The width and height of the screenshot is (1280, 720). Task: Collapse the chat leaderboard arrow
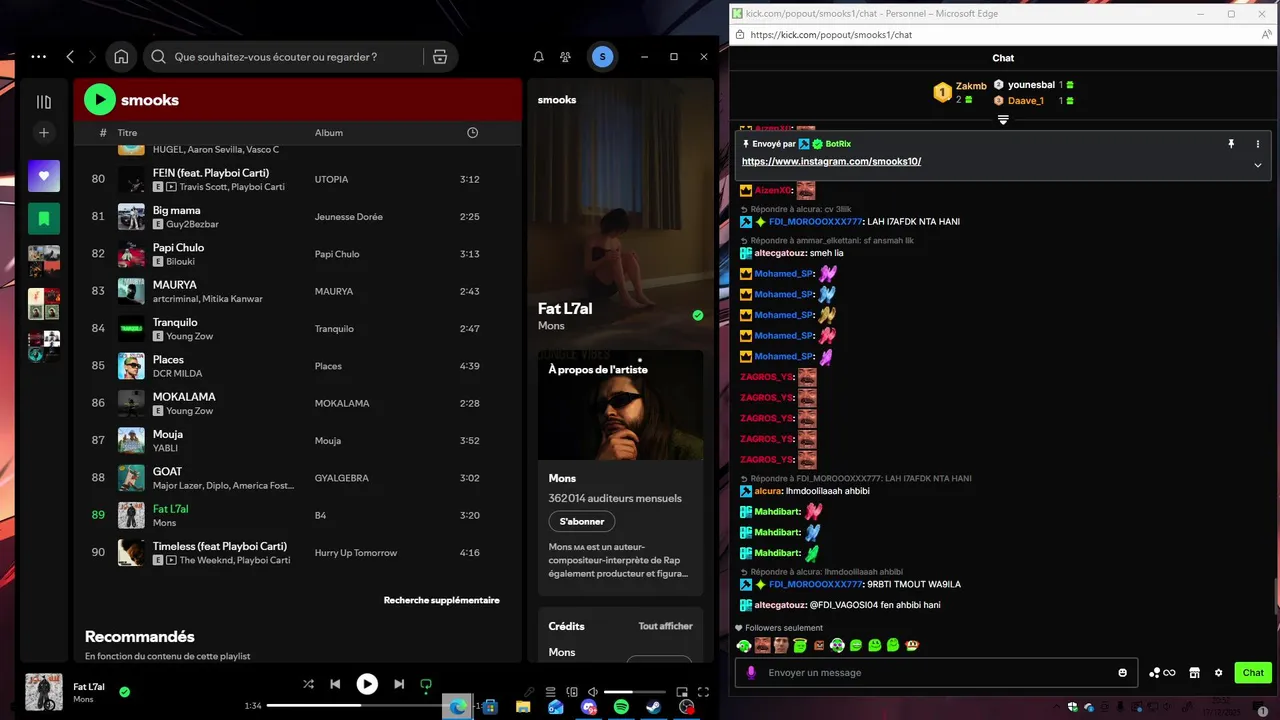pyautogui.click(x=1003, y=120)
